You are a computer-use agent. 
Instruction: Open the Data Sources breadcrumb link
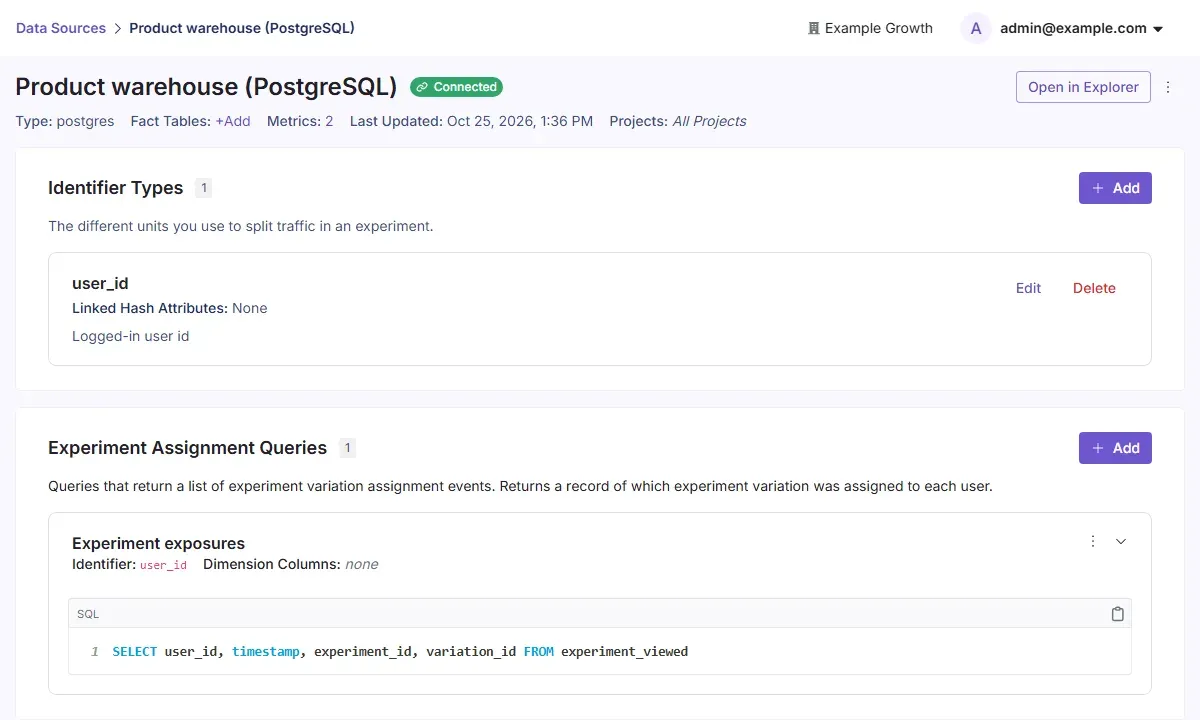pyautogui.click(x=61, y=28)
